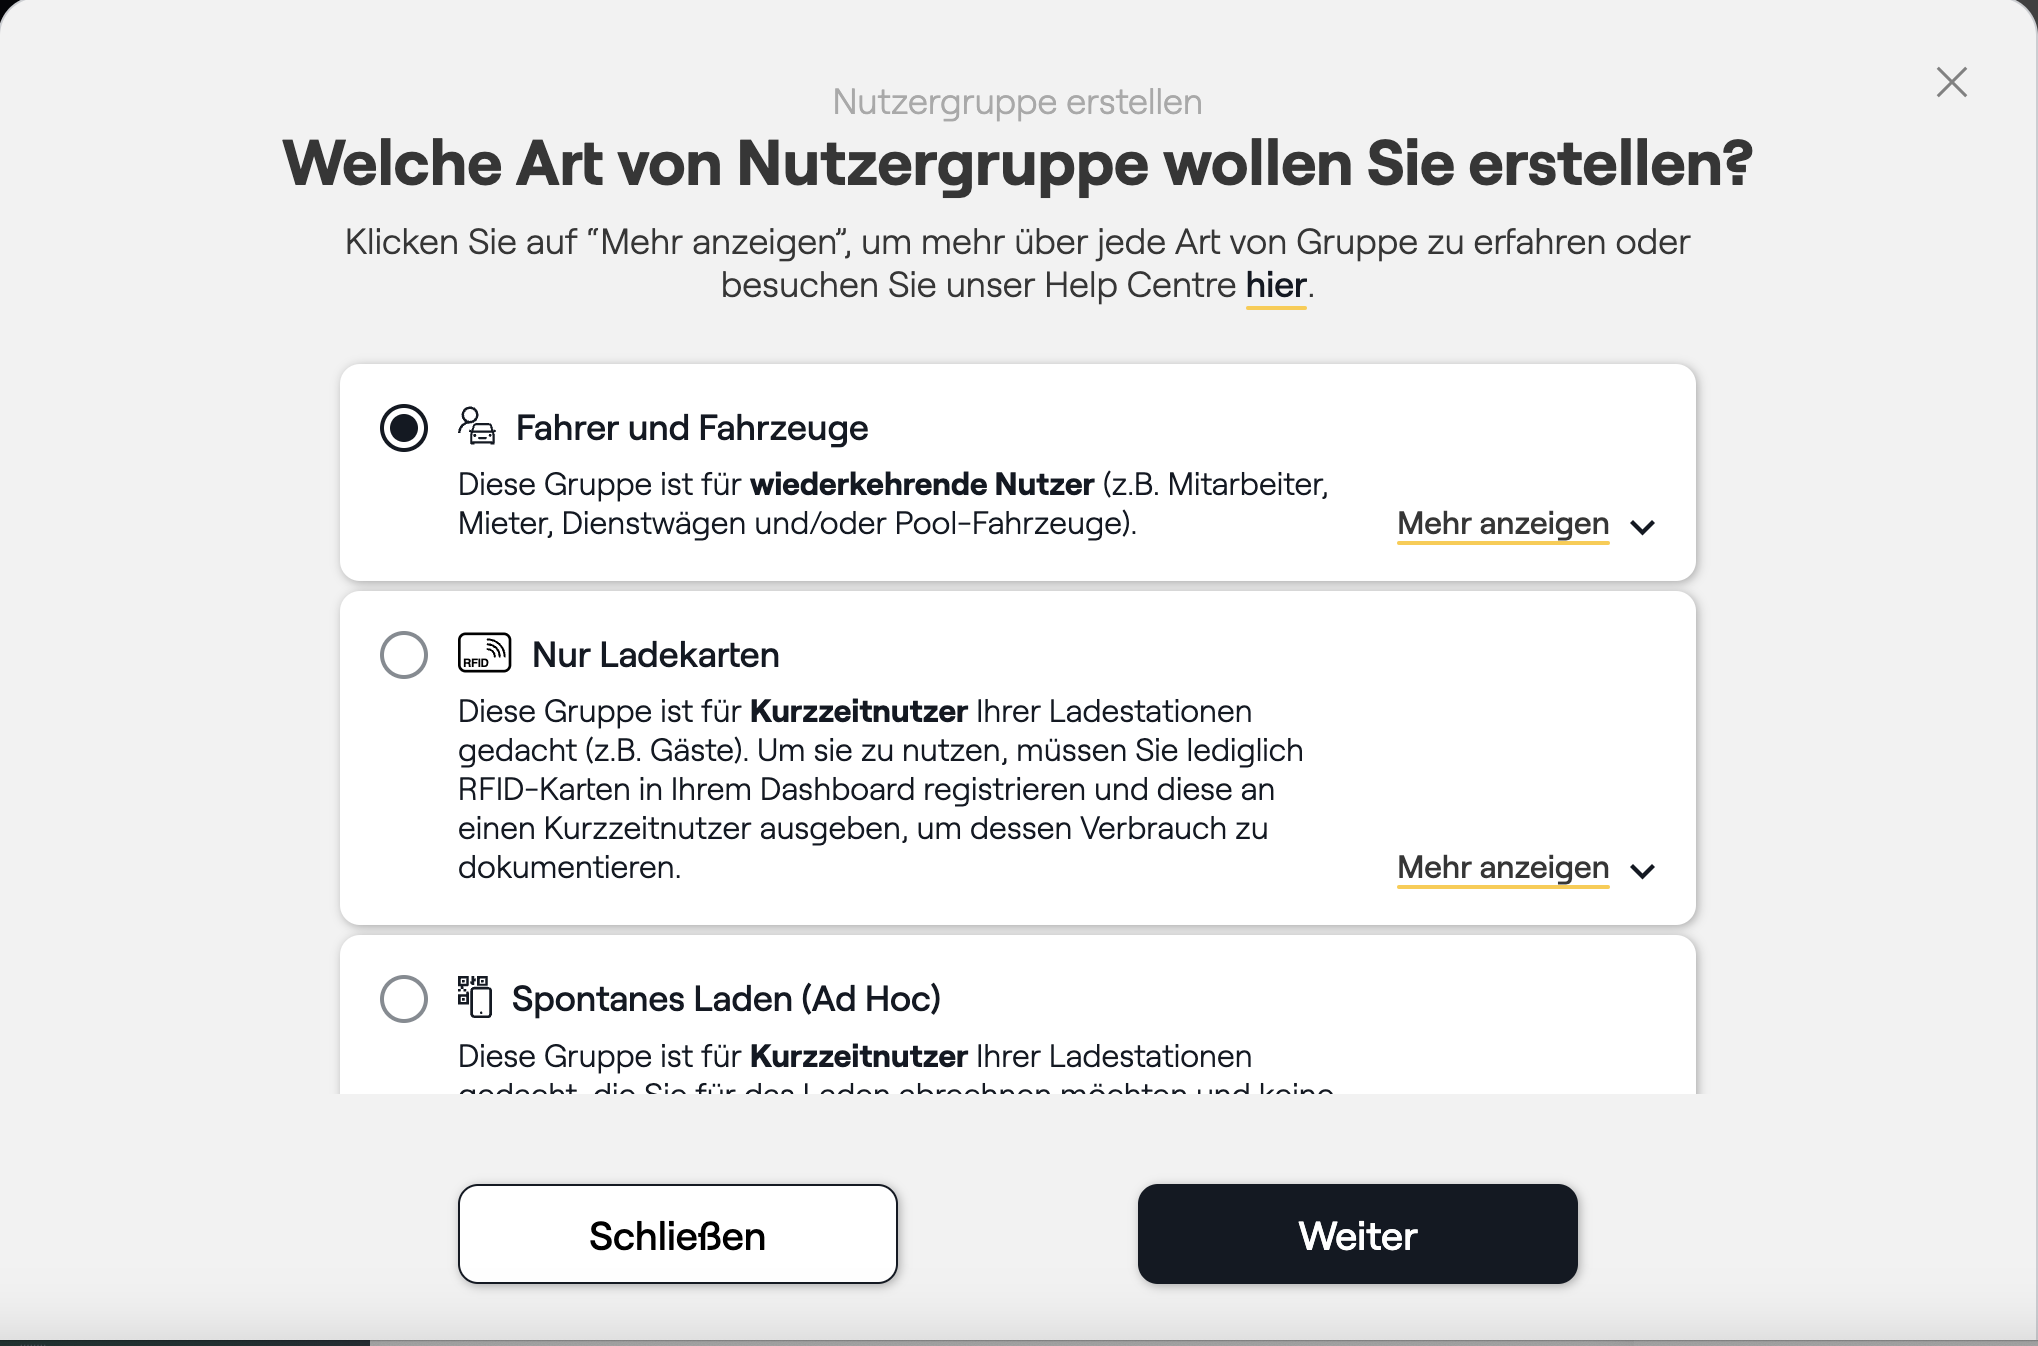
Task: Click the Schließen button
Action: click(678, 1234)
